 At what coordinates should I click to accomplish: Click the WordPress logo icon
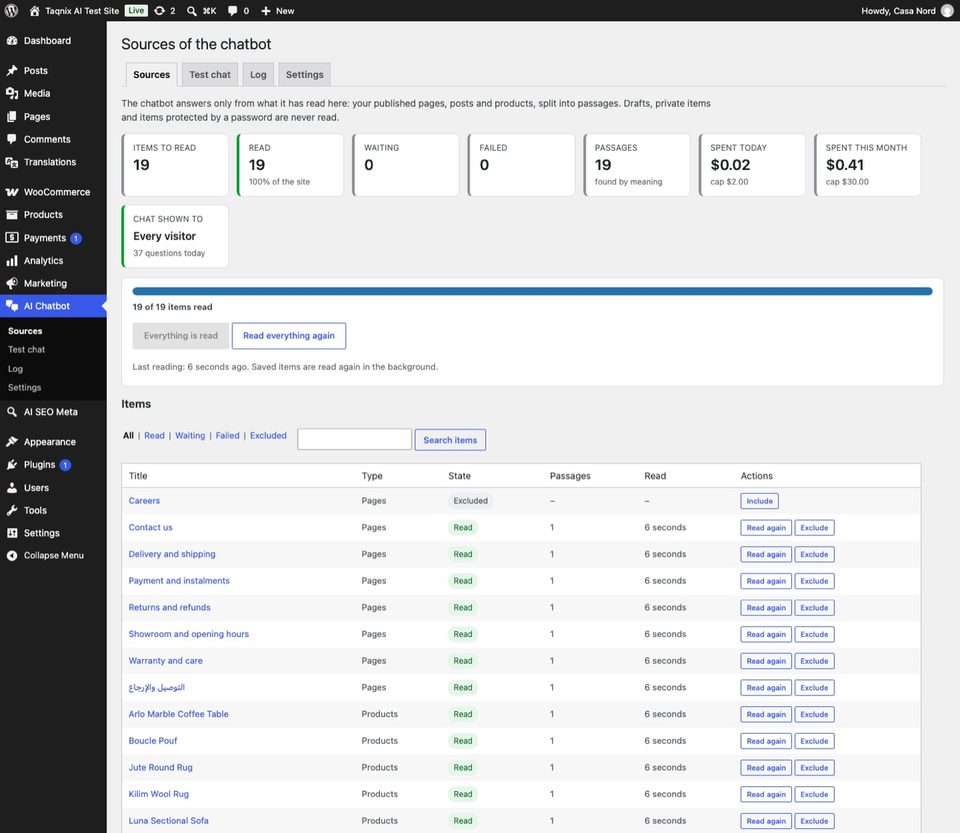11,10
